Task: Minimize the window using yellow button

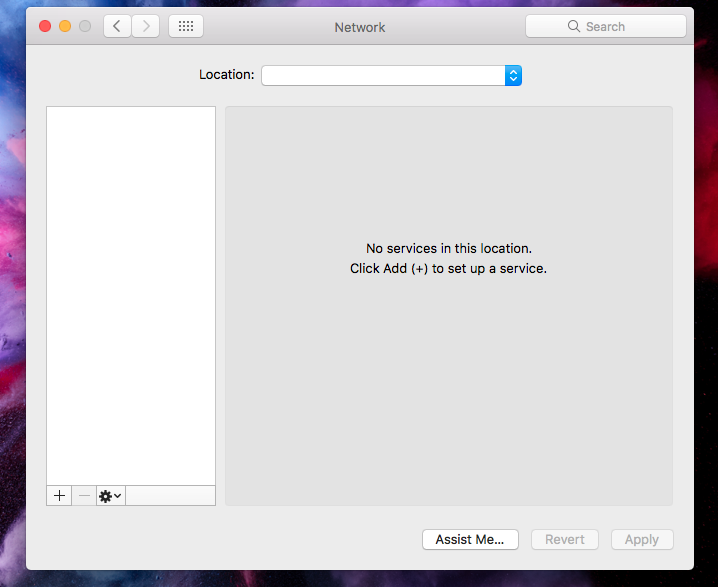Action: [x=65, y=27]
